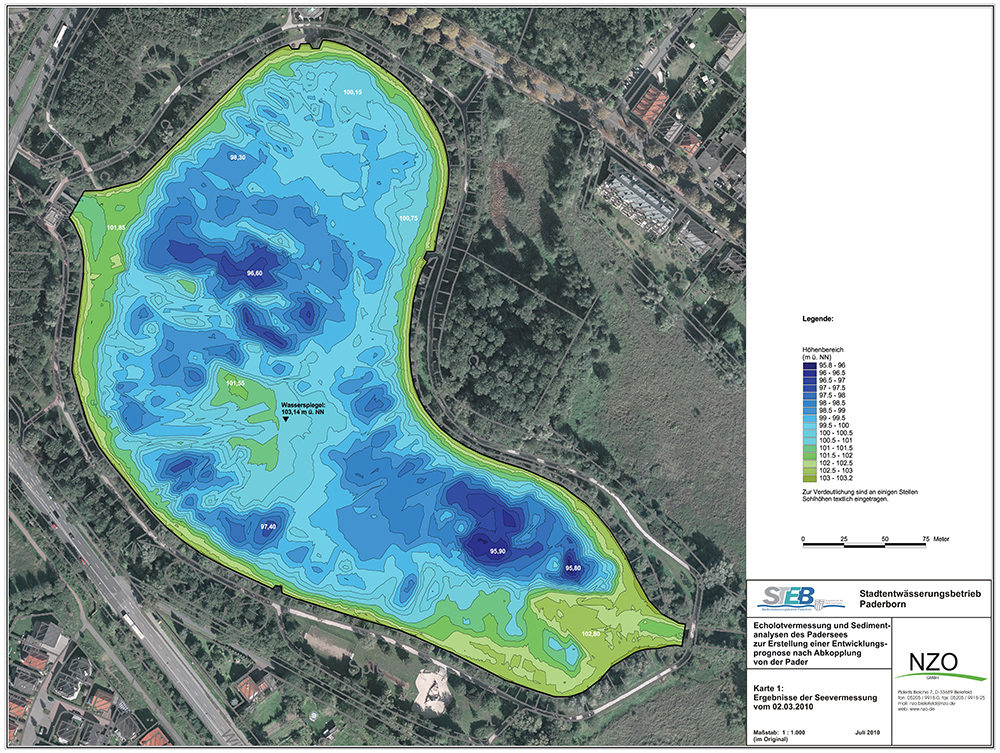Viewport: 1000px width, 753px height.
Task: Click the 101,85 label on the west shore
Action: [116, 228]
